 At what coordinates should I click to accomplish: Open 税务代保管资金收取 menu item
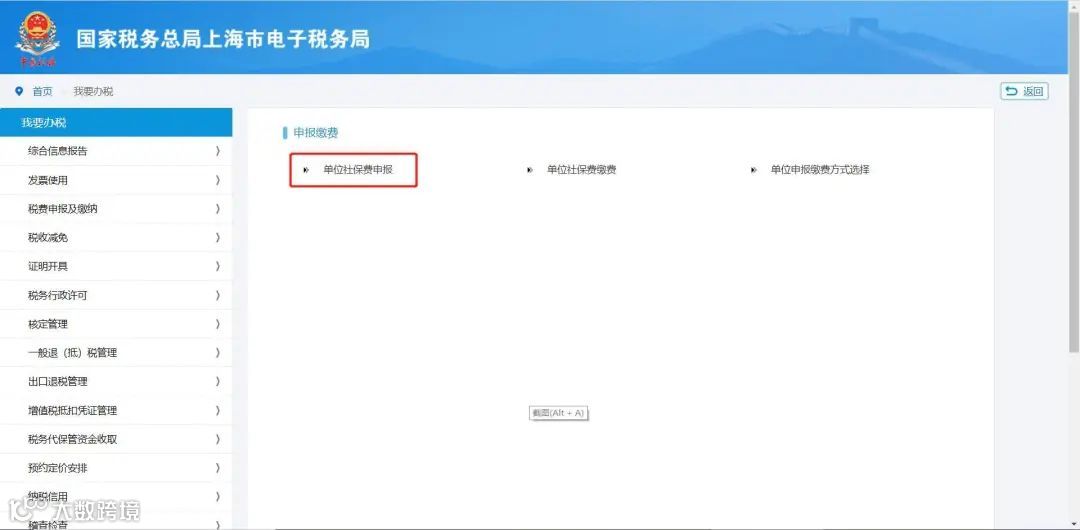click(116, 439)
